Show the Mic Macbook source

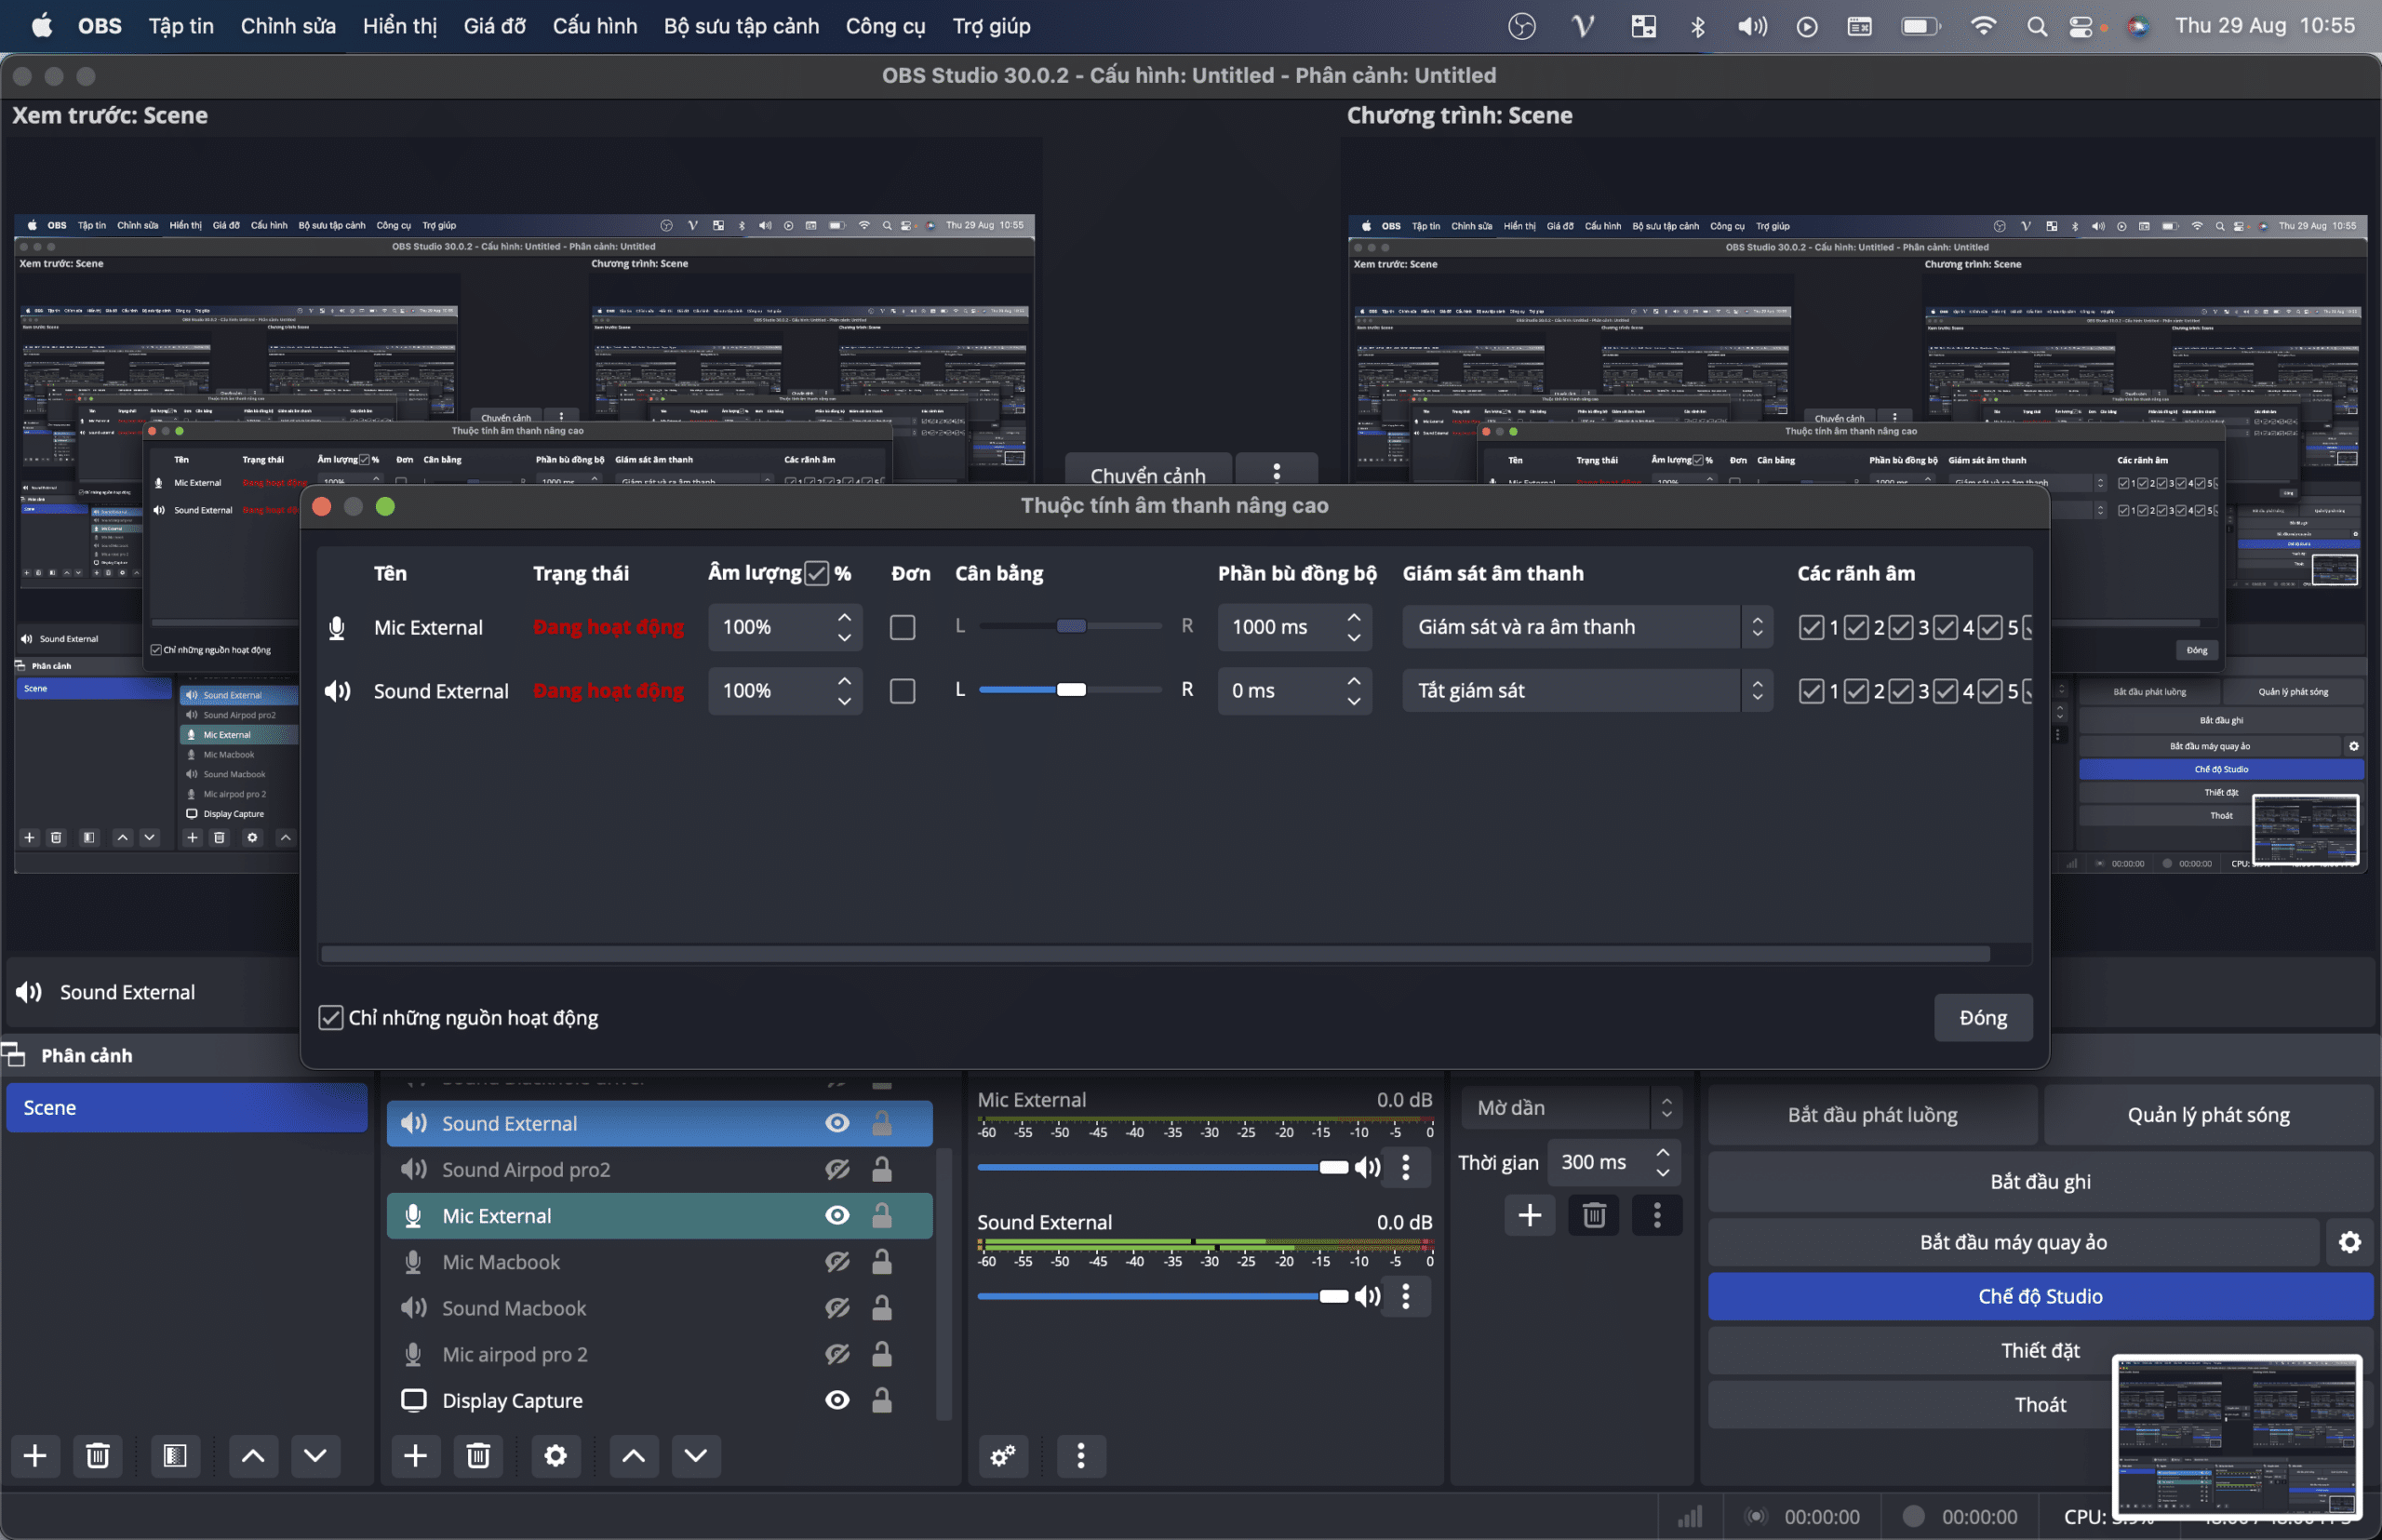837,1262
